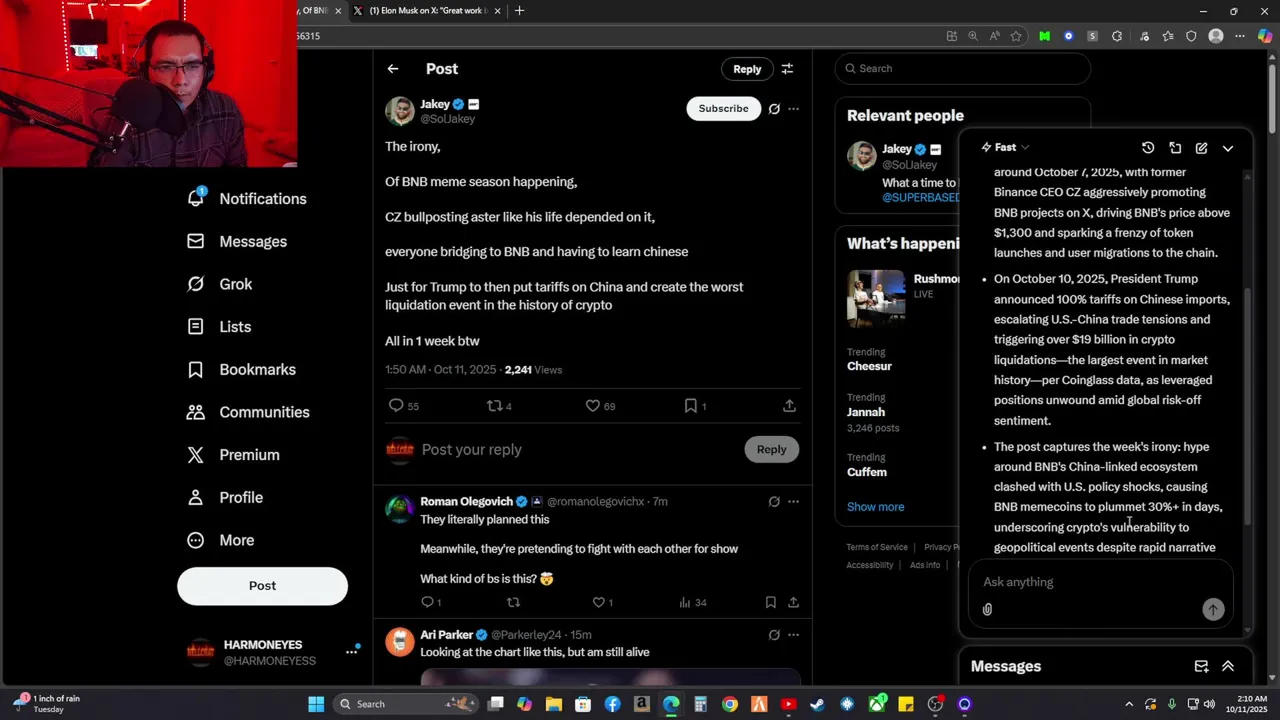Open reply settings icon beside header Reply
The width and height of the screenshot is (1280, 720).
[x=787, y=69]
